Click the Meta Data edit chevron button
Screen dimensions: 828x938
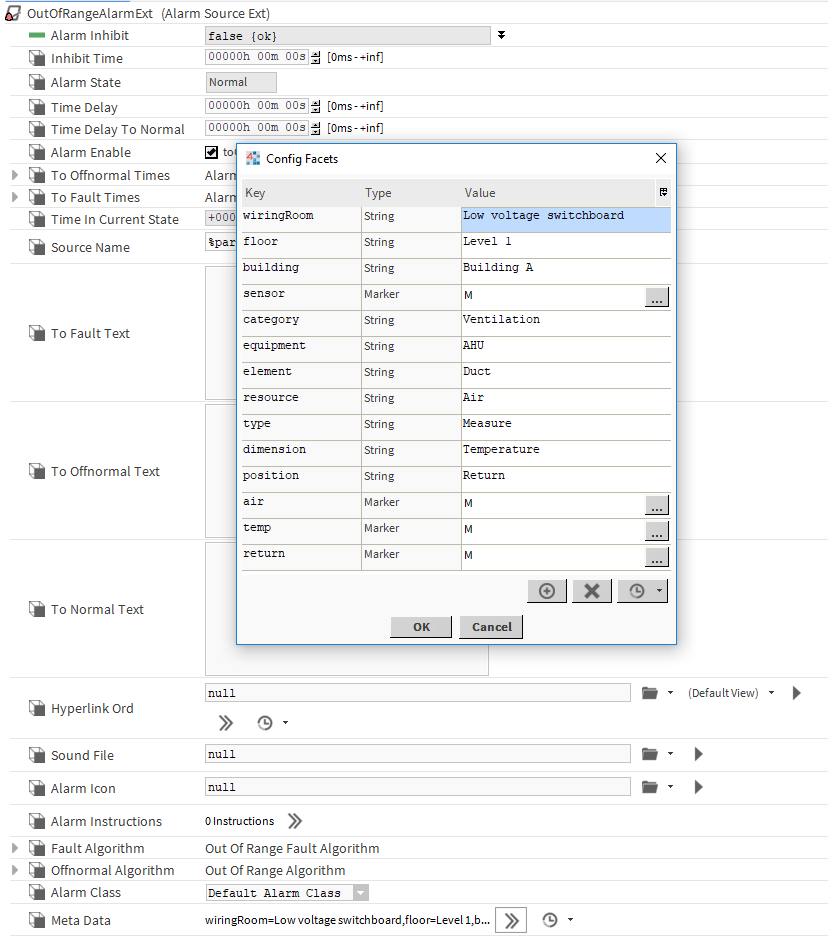(510, 920)
